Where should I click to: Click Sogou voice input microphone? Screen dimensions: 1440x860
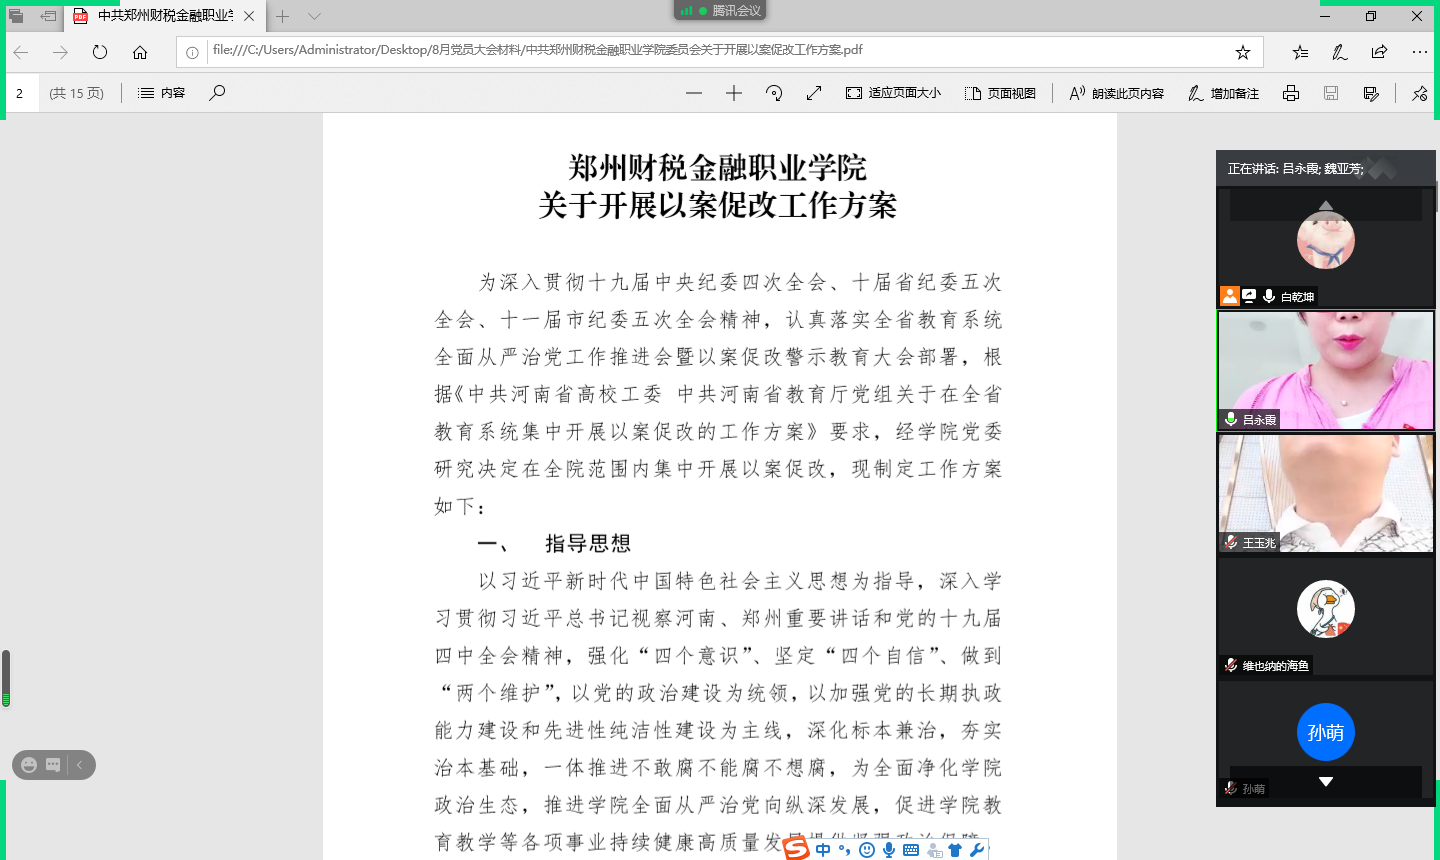coord(889,850)
